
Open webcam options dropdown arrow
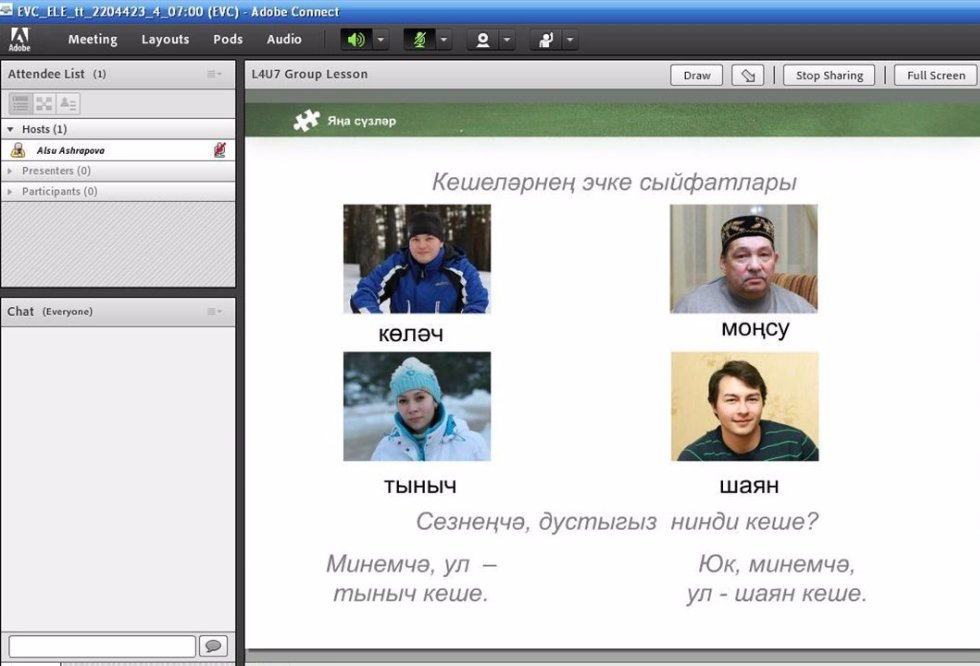tap(508, 40)
